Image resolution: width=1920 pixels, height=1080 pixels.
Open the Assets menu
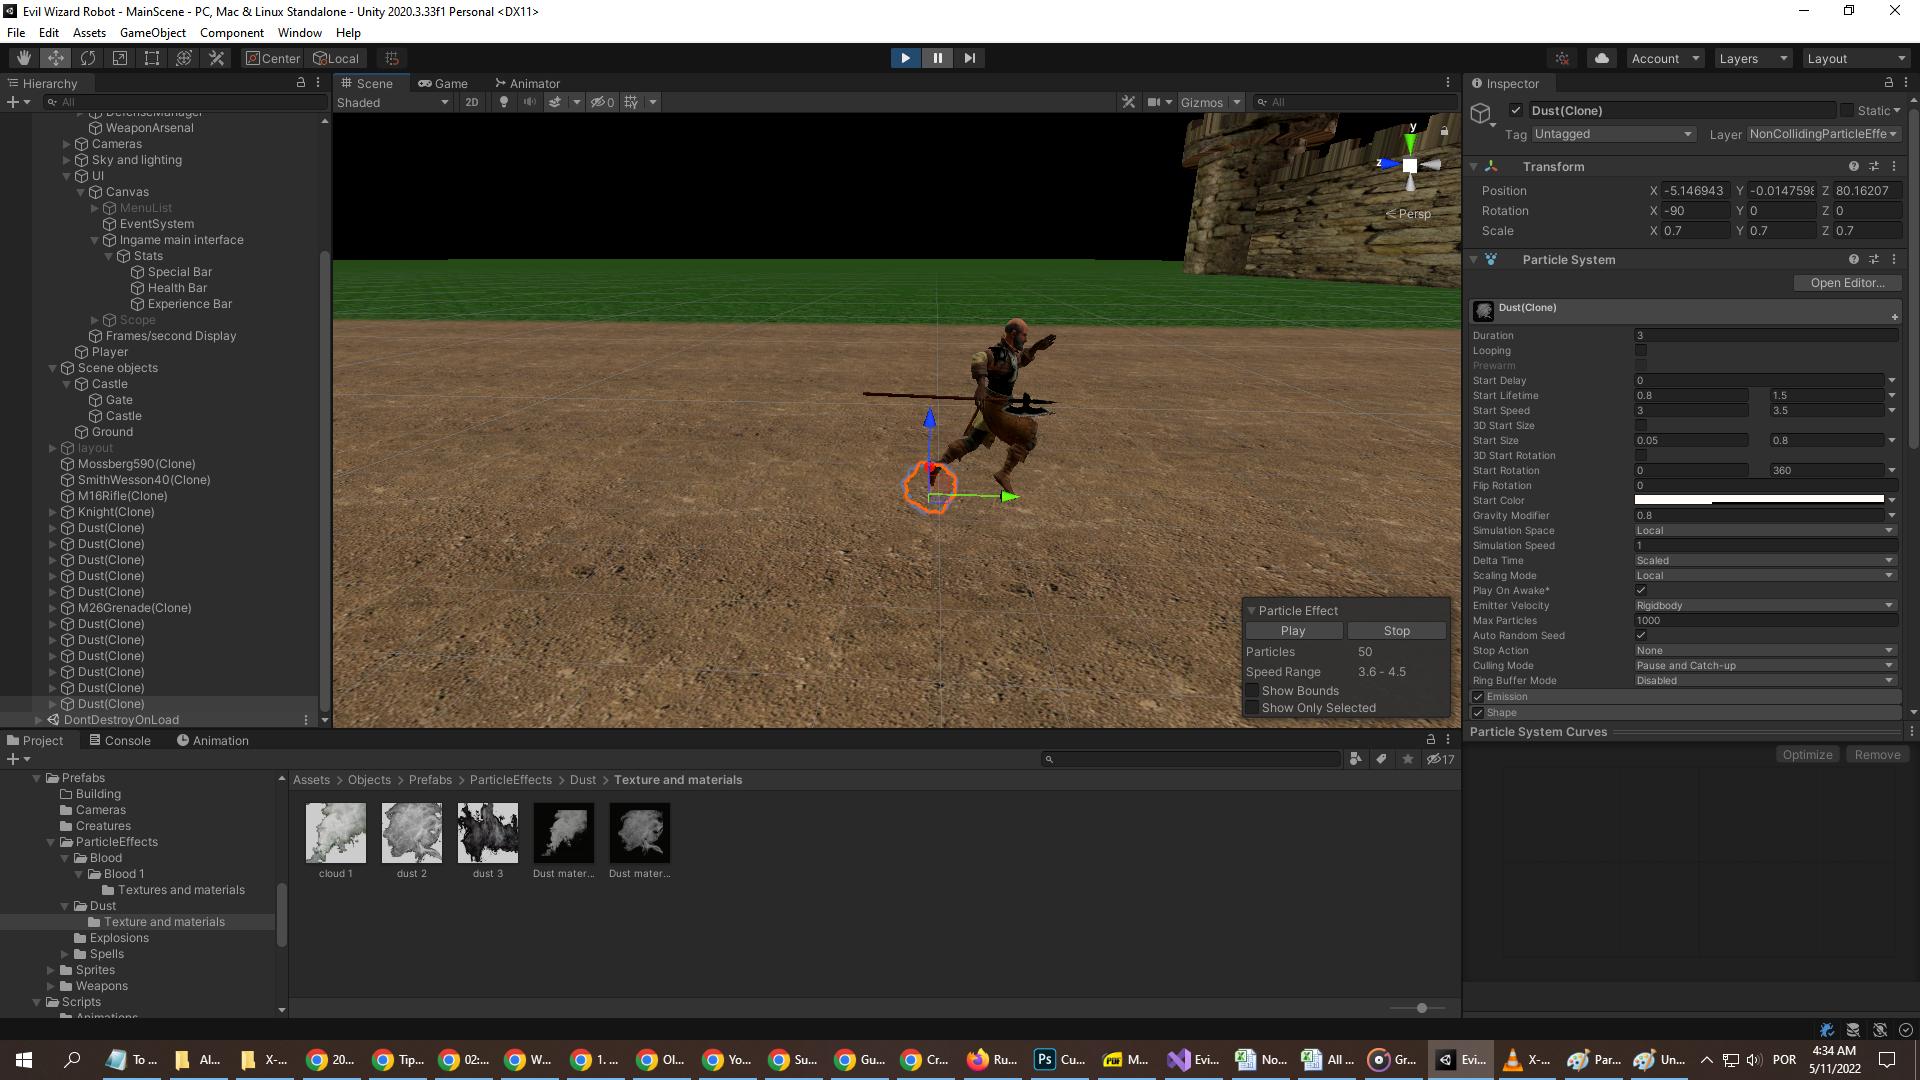89,33
